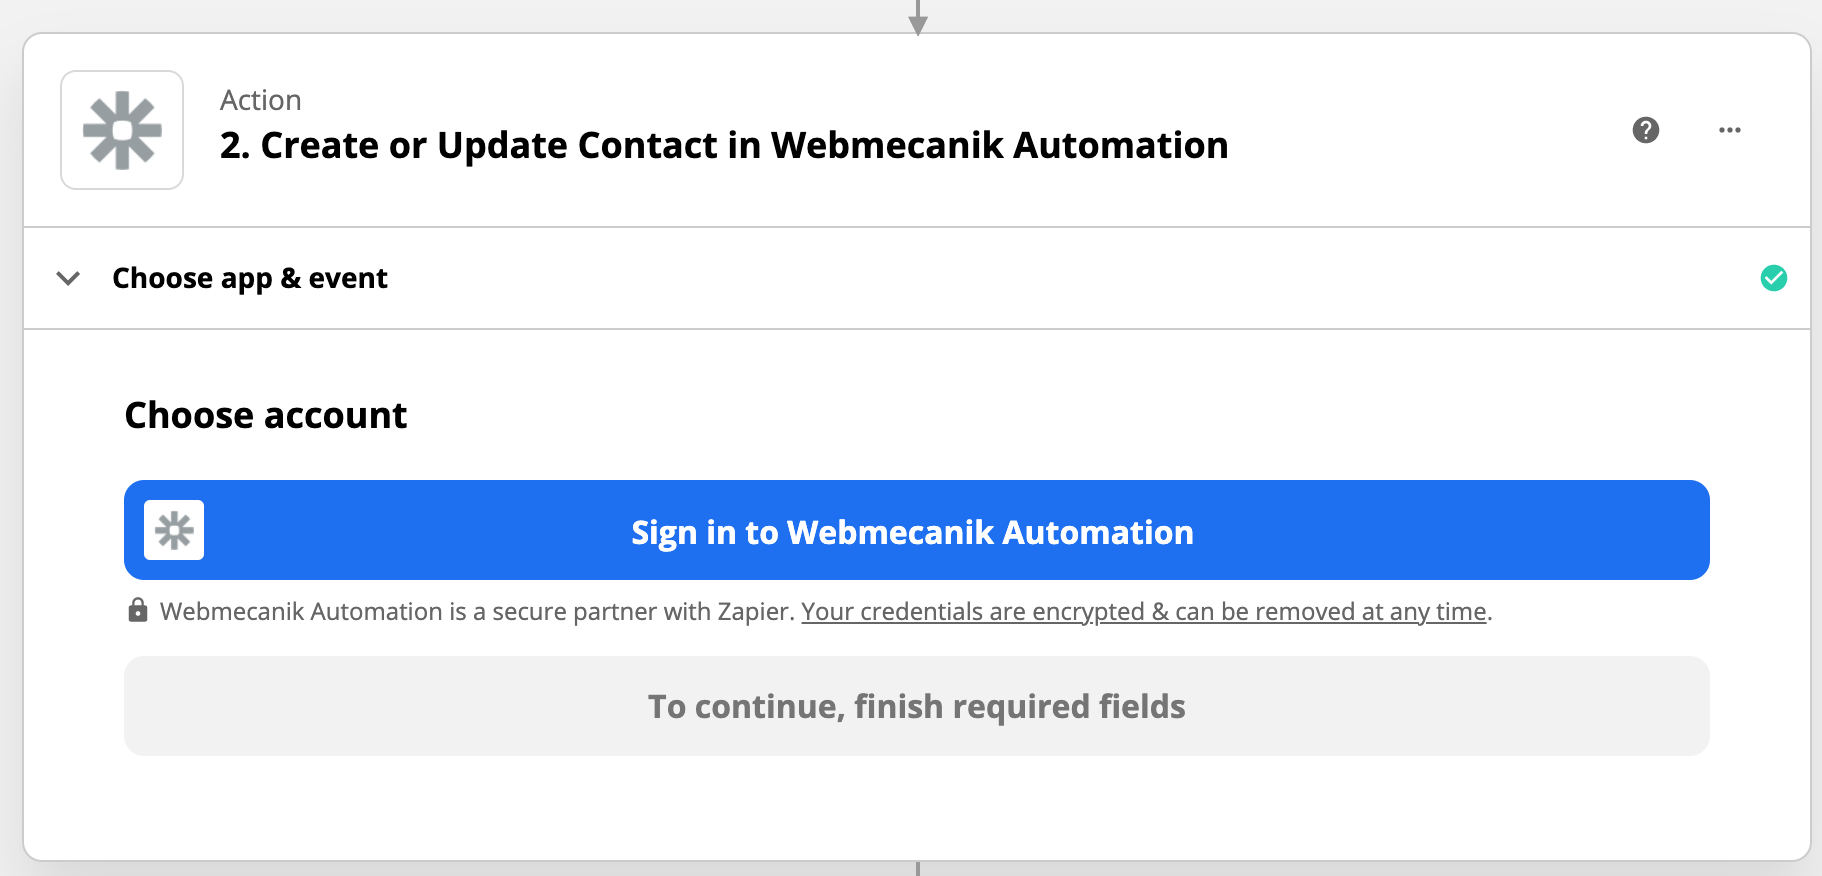Click the downward arrow connector above the step
Screen dimensions: 1822x876
click(918, 17)
